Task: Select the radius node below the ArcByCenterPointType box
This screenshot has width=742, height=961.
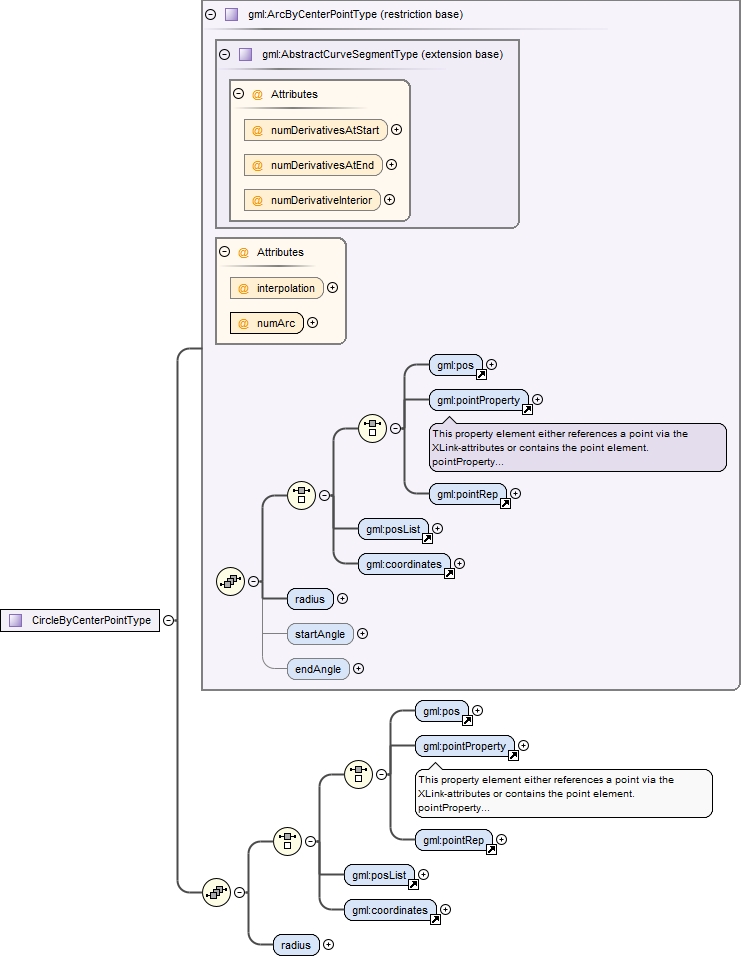Action: point(296,945)
